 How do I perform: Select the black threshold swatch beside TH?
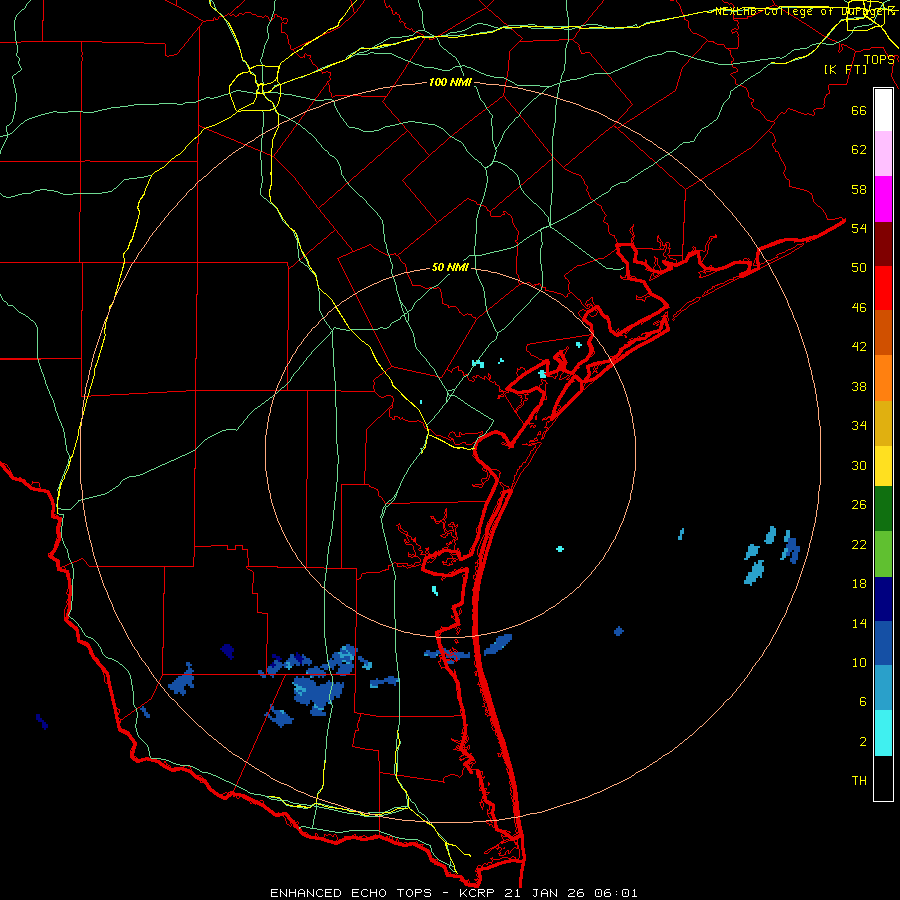883,778
